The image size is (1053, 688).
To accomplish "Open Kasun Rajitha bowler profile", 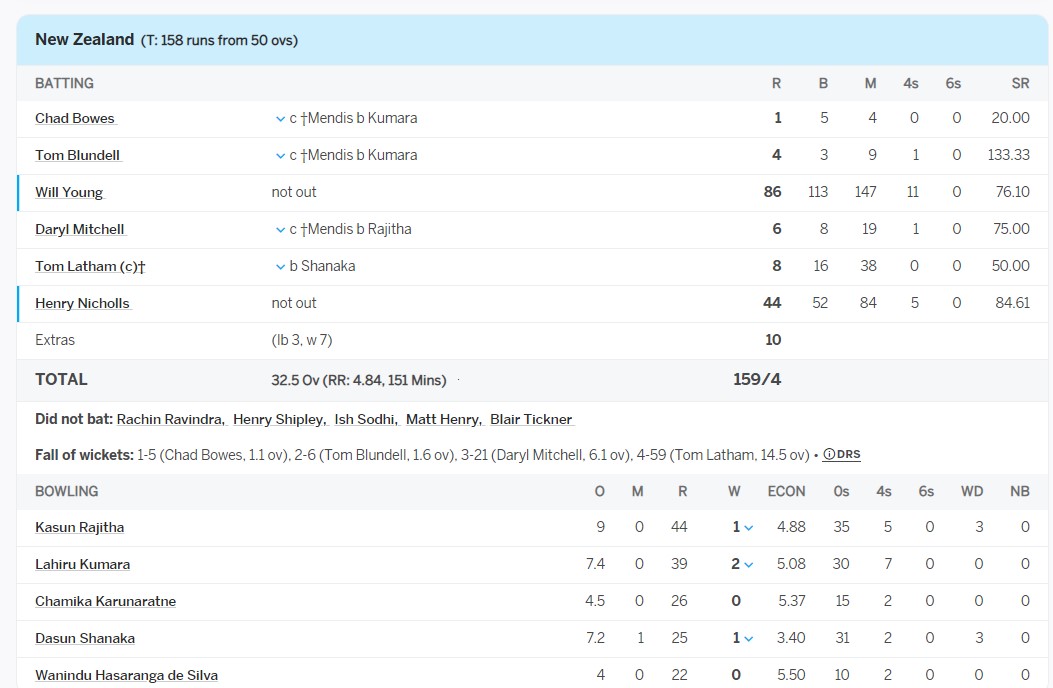I will (80, 527).
